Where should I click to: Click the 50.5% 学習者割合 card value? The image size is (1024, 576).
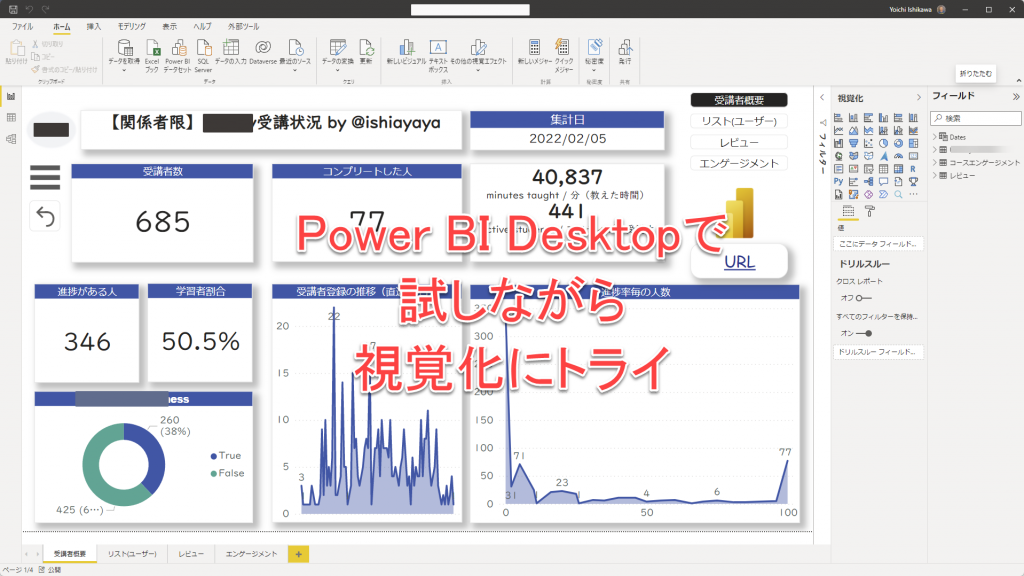click(x=200, y=341)
